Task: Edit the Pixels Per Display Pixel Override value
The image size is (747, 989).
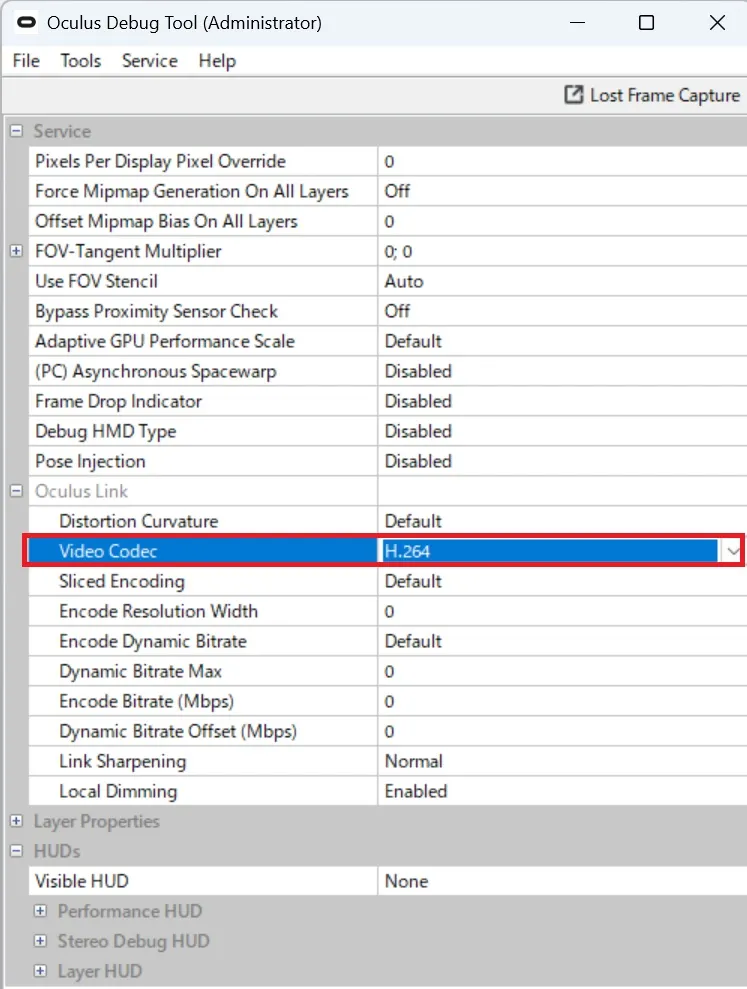Action: click(562, 161)
